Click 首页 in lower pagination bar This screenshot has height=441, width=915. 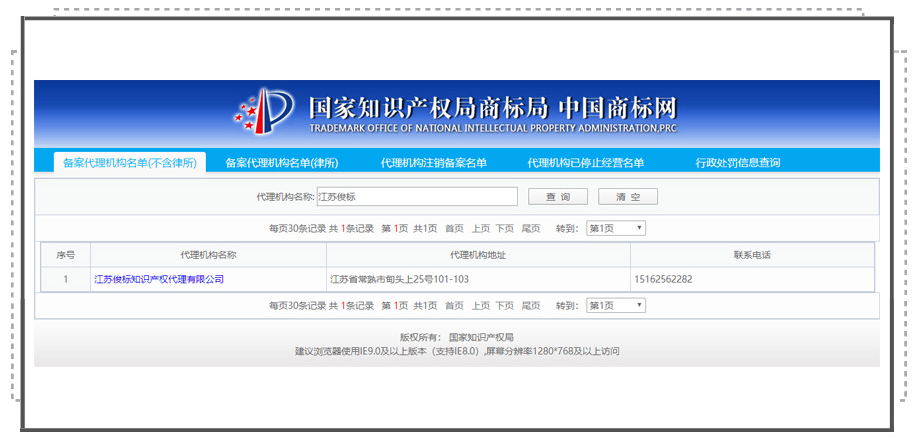click(454, 305)
